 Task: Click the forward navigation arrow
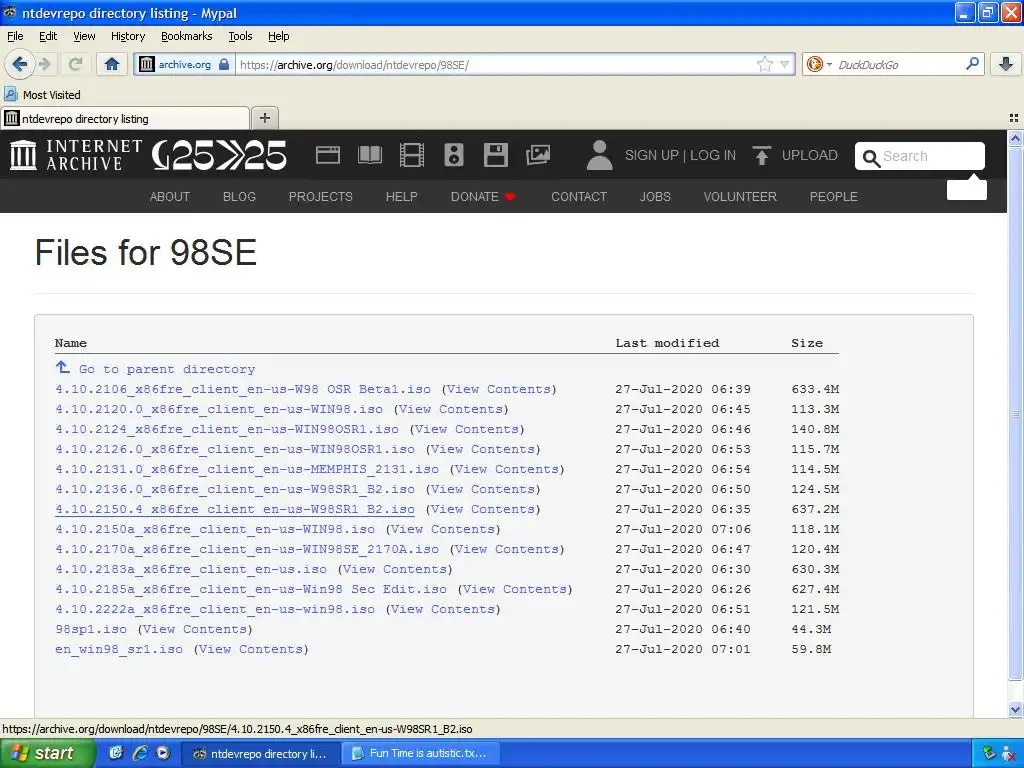(x=44, y=64)
